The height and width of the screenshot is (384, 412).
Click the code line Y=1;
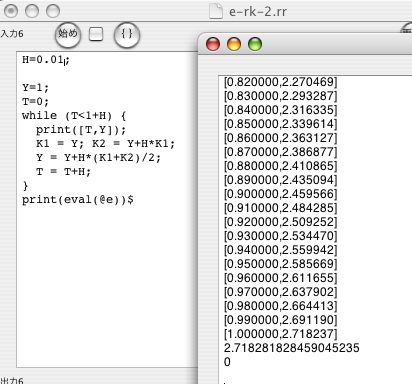35,88
